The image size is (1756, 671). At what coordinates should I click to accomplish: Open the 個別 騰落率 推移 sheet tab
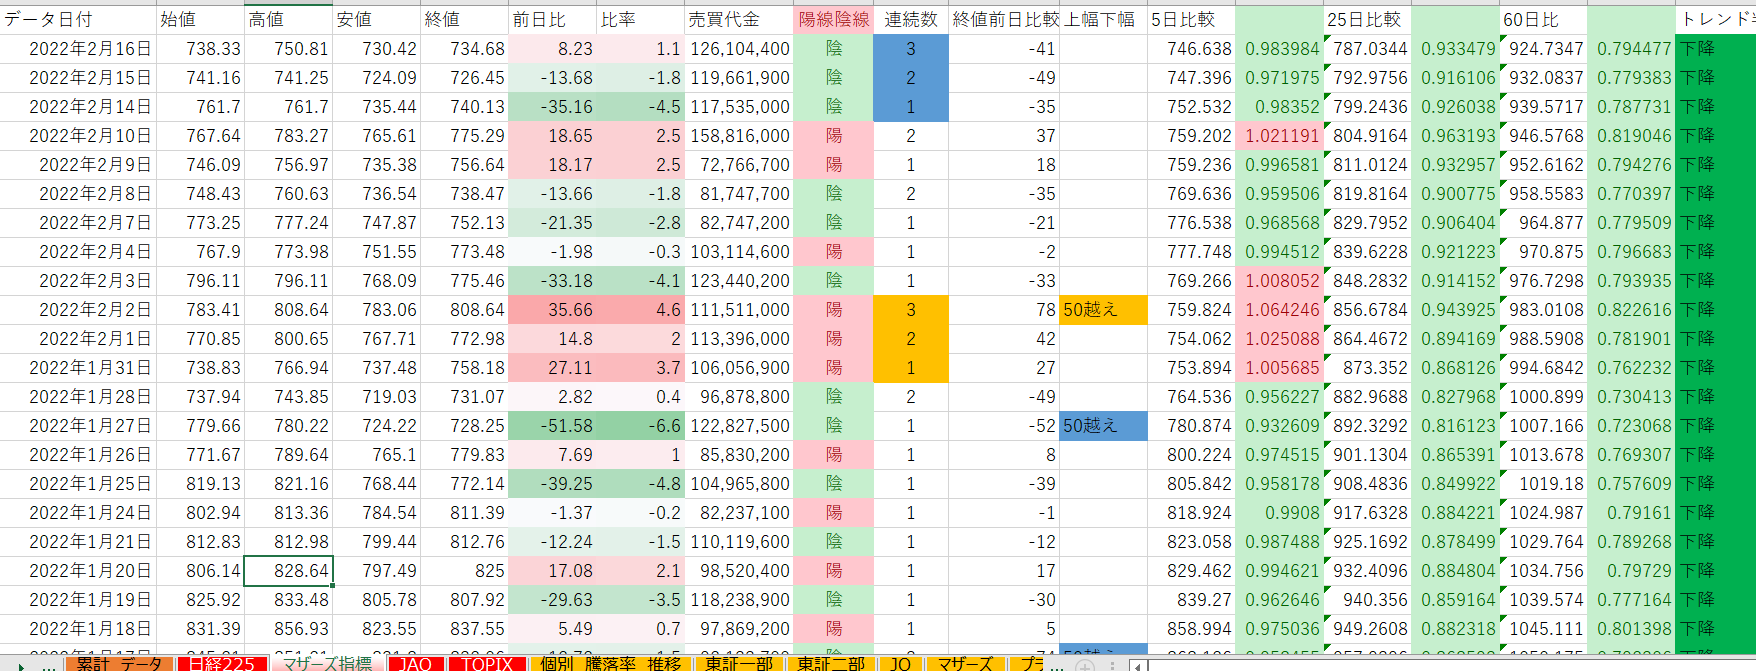coord(610,664)
